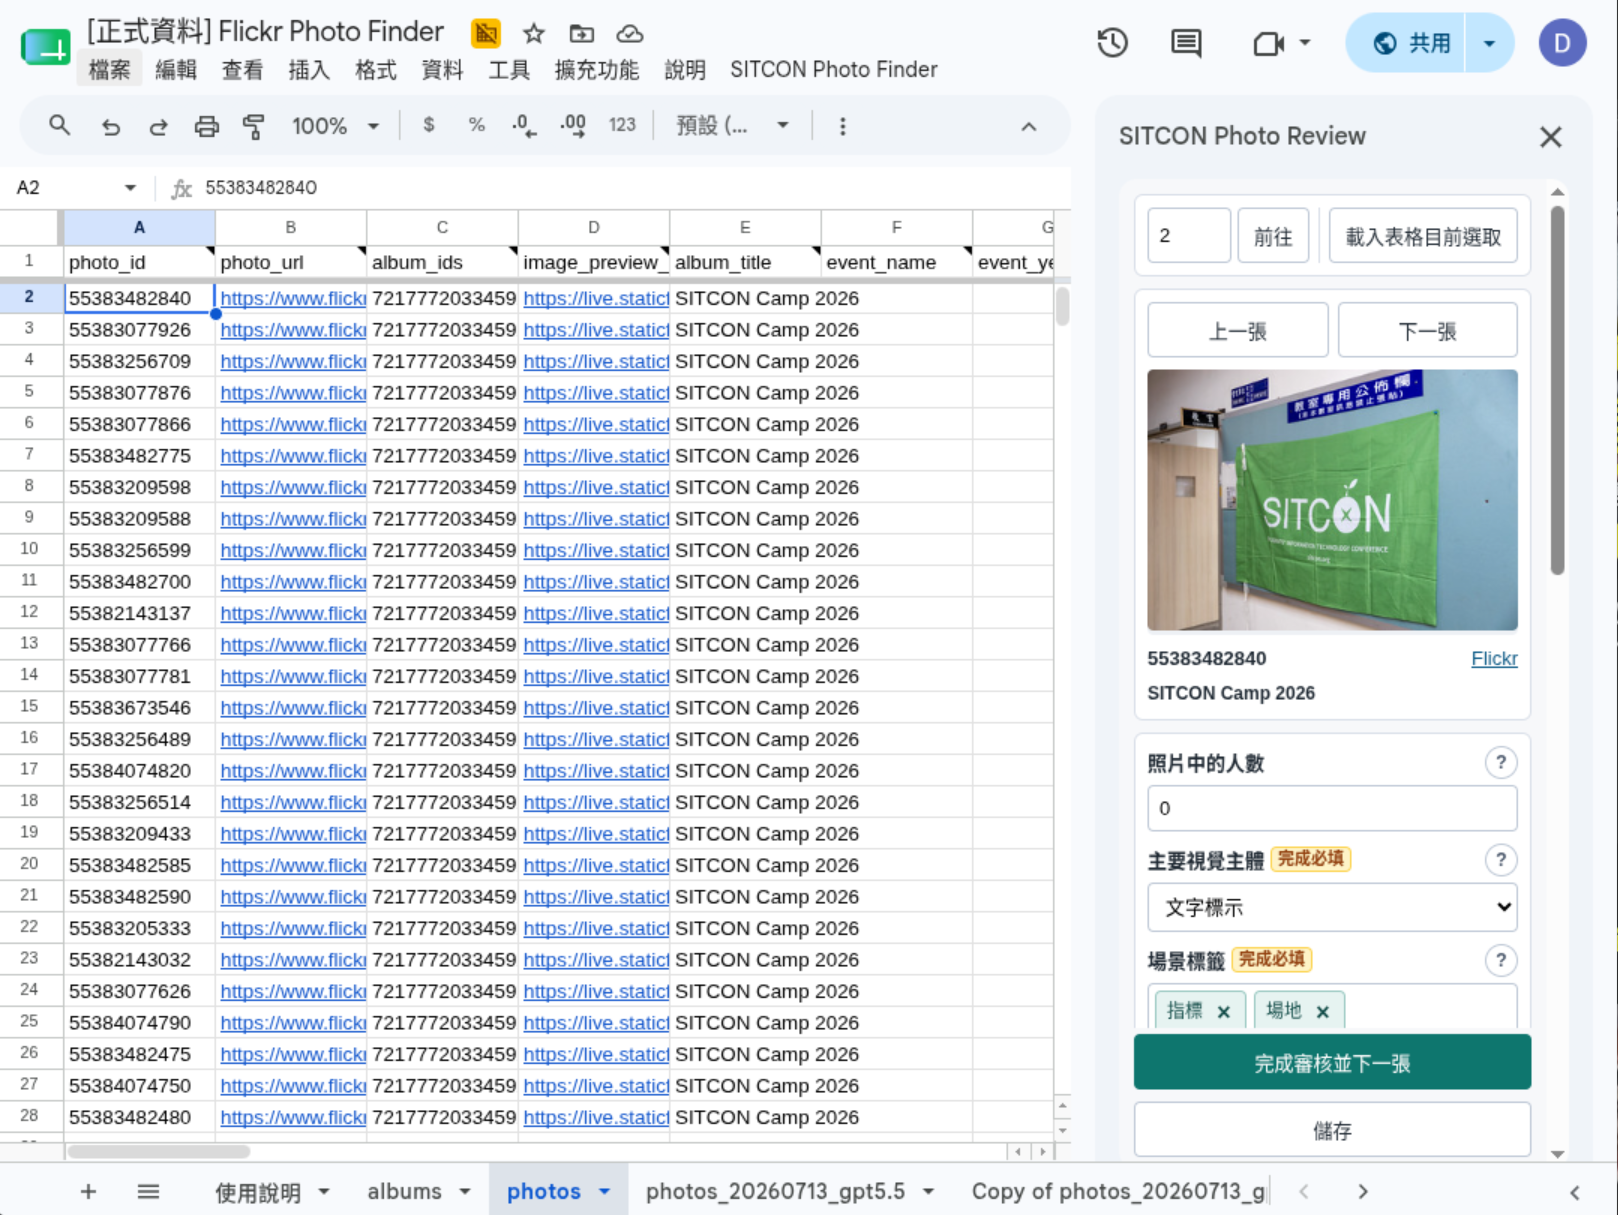This screenshot has width=1618, height=1215.
Task: Print the spreadsheet
Action: (206, 126)
